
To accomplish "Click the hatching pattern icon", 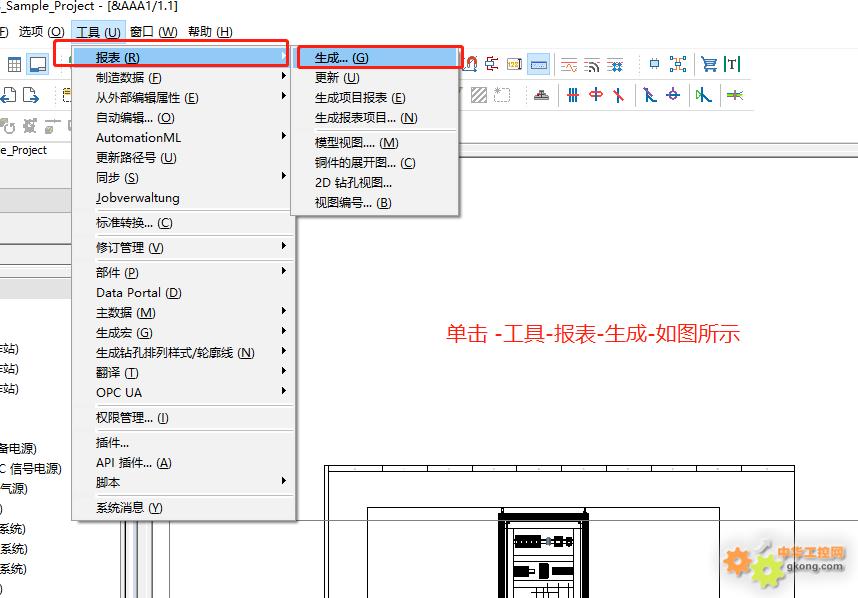I will tap(479, 95).
